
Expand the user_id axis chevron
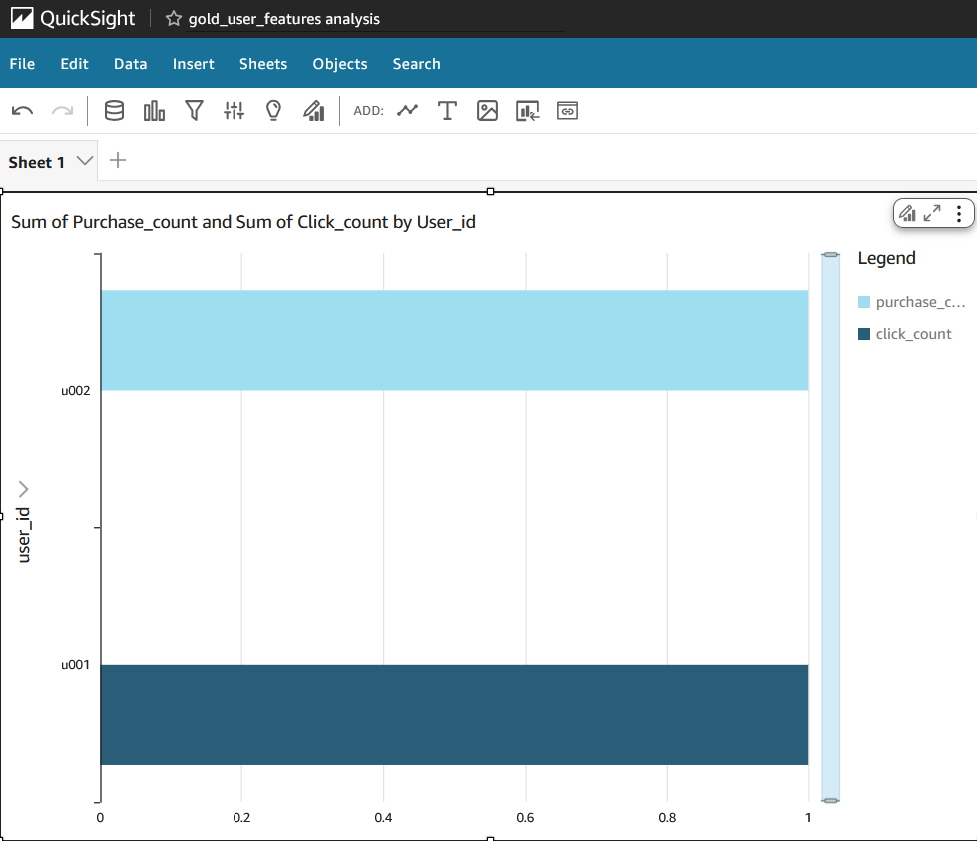pos(24,489)
